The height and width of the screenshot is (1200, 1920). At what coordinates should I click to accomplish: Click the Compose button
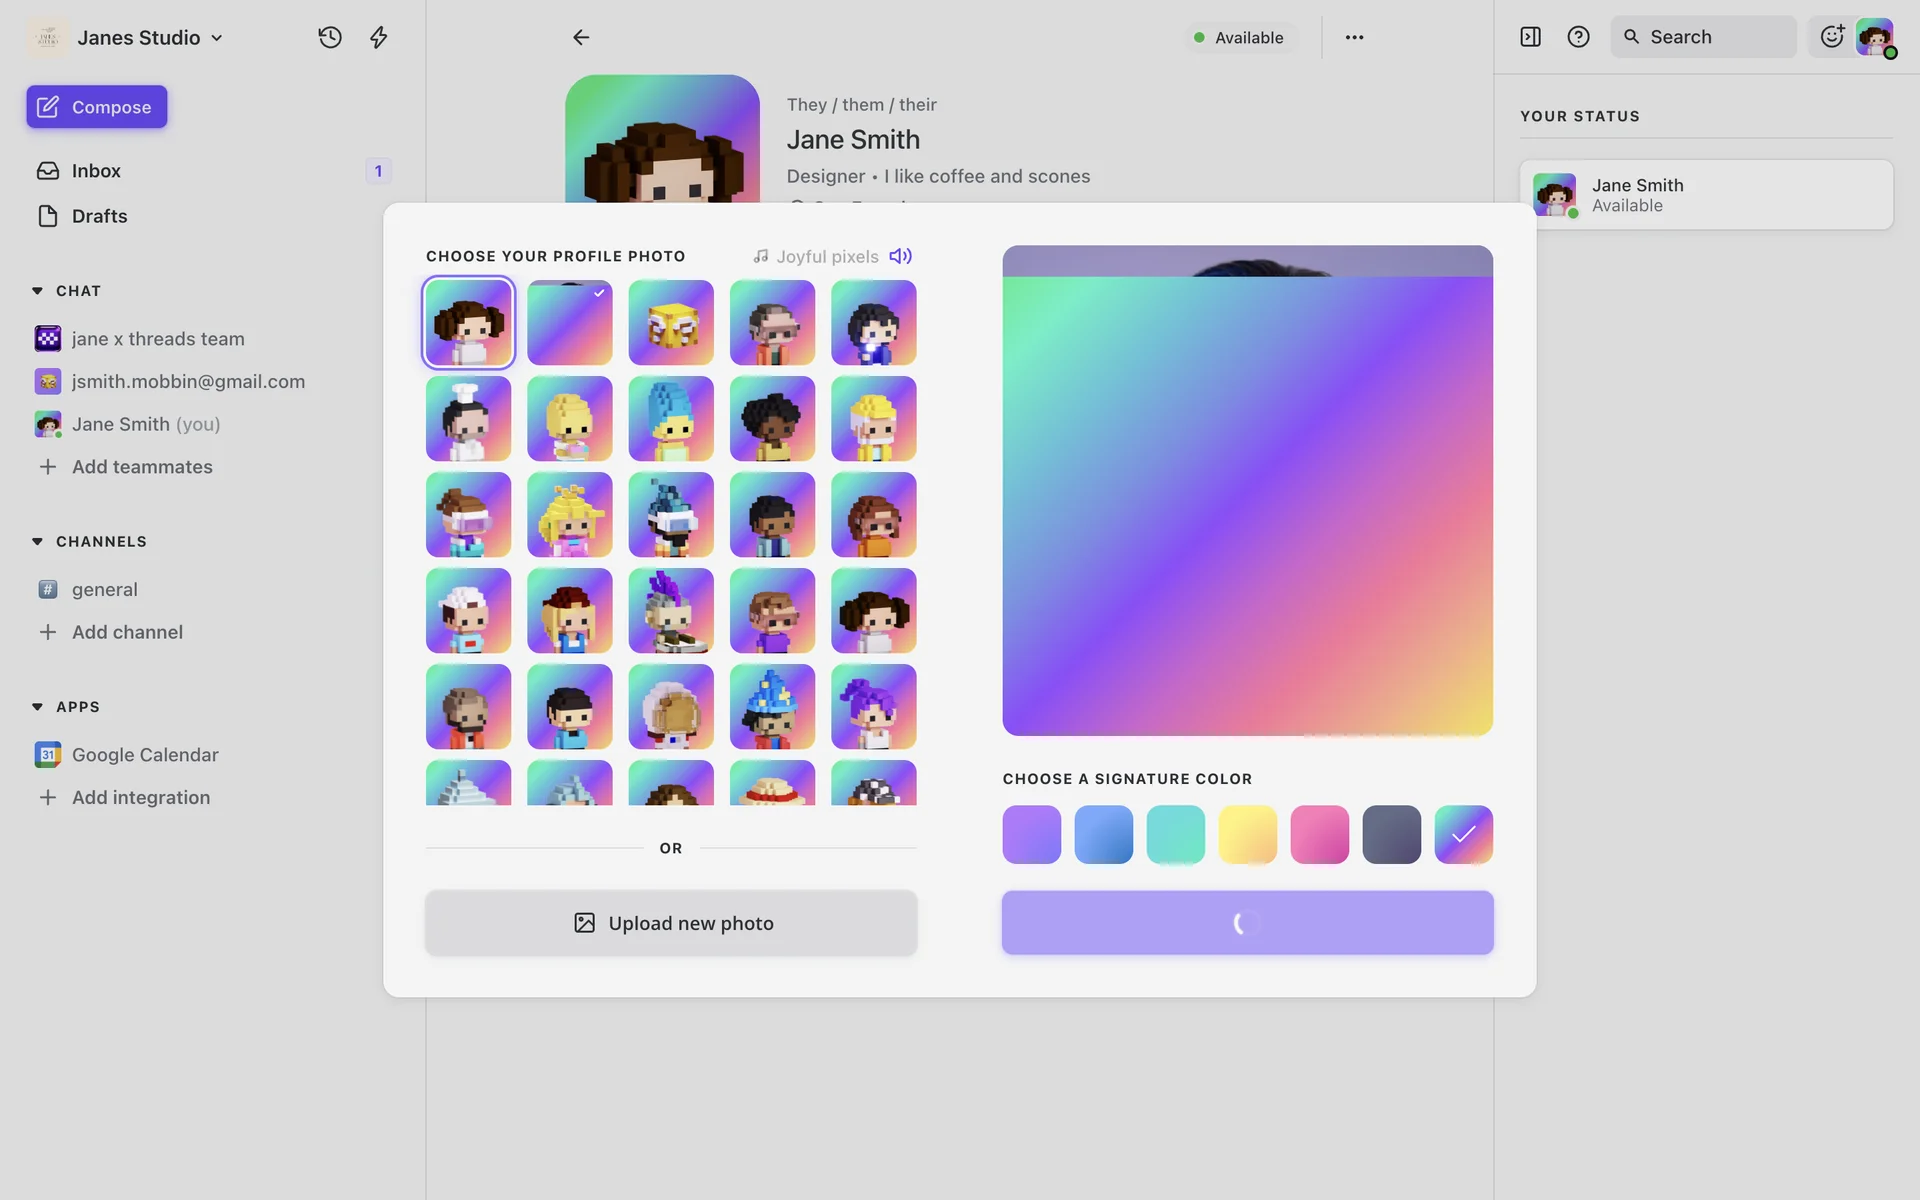coord(97,107)
